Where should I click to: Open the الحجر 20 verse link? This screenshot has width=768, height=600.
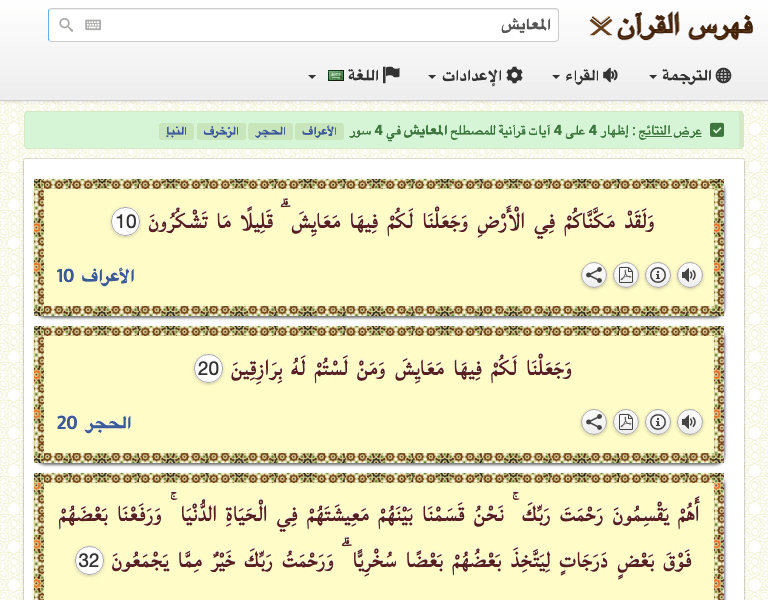[94, 423]
